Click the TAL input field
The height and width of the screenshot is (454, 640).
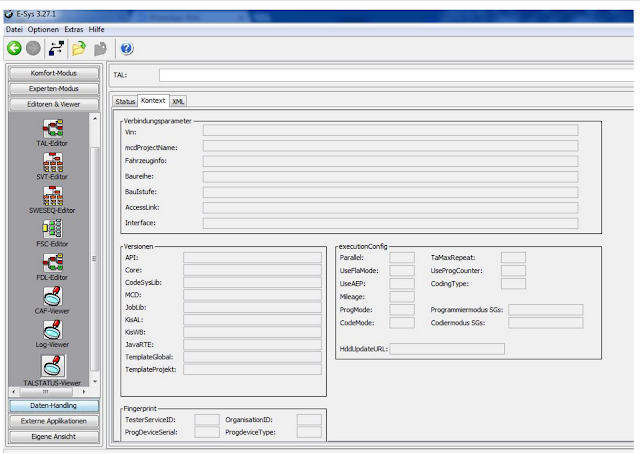396,75
